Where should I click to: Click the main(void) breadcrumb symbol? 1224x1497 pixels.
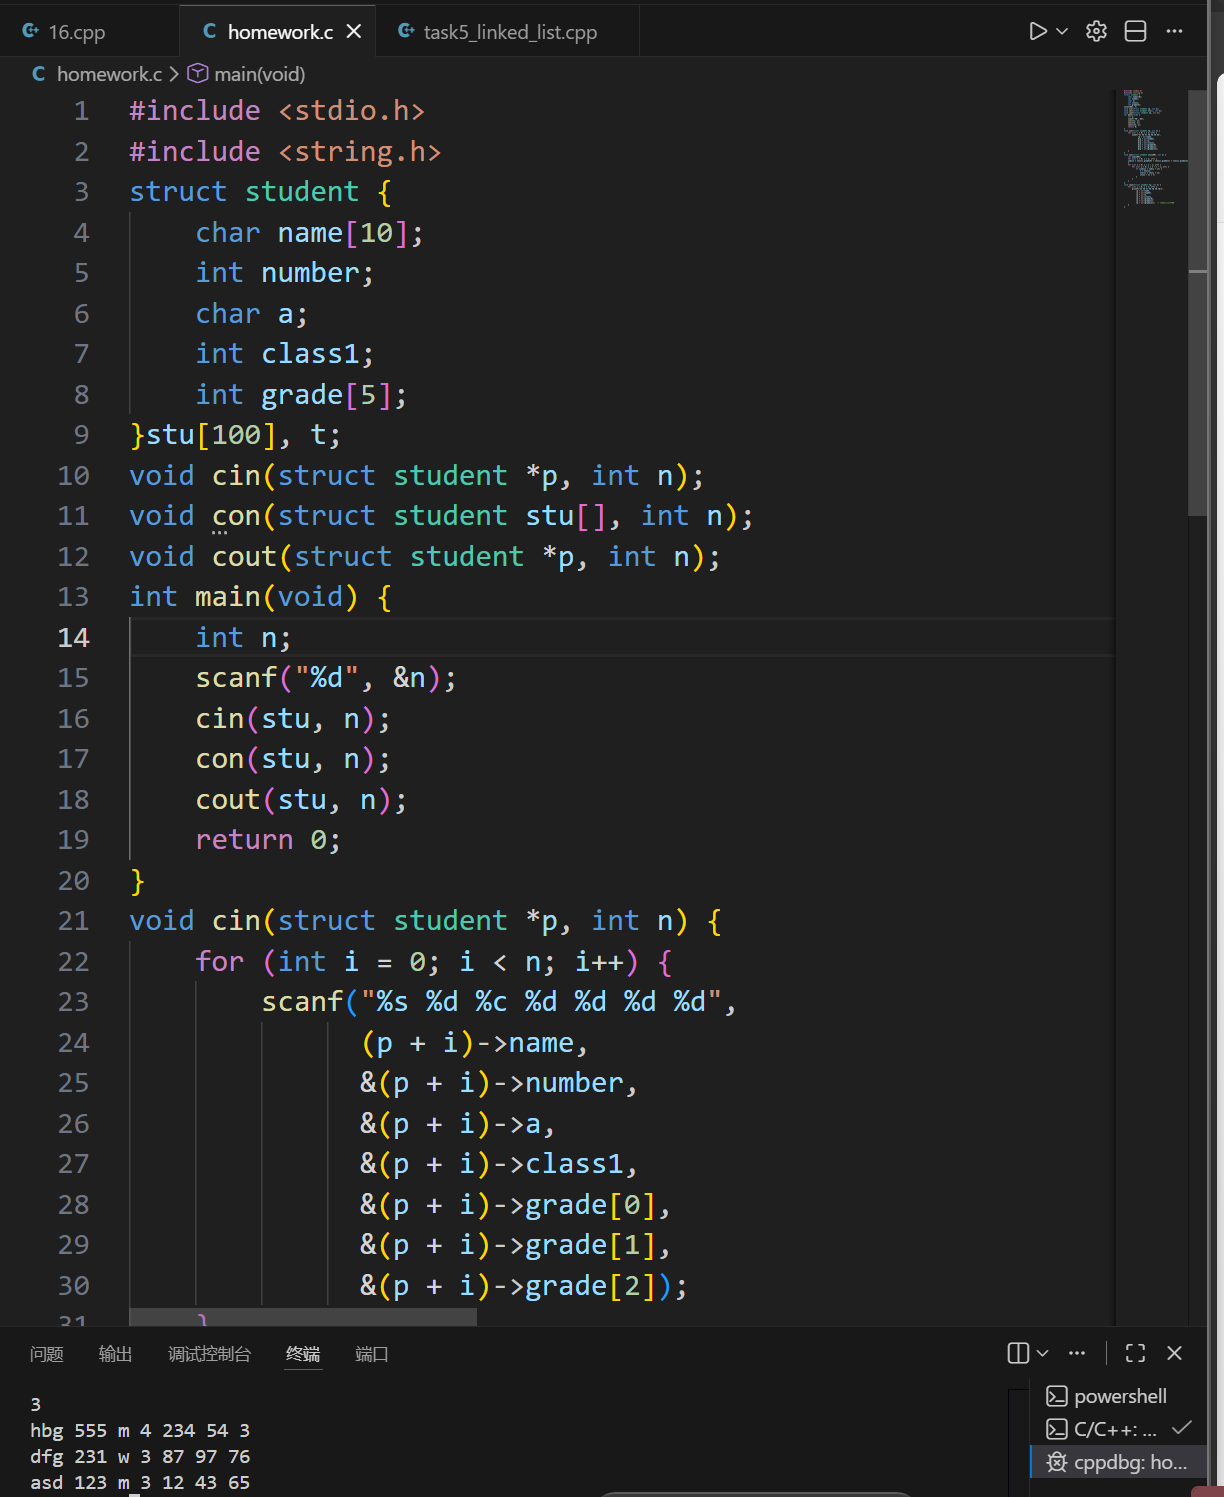(x=260, y=74)
